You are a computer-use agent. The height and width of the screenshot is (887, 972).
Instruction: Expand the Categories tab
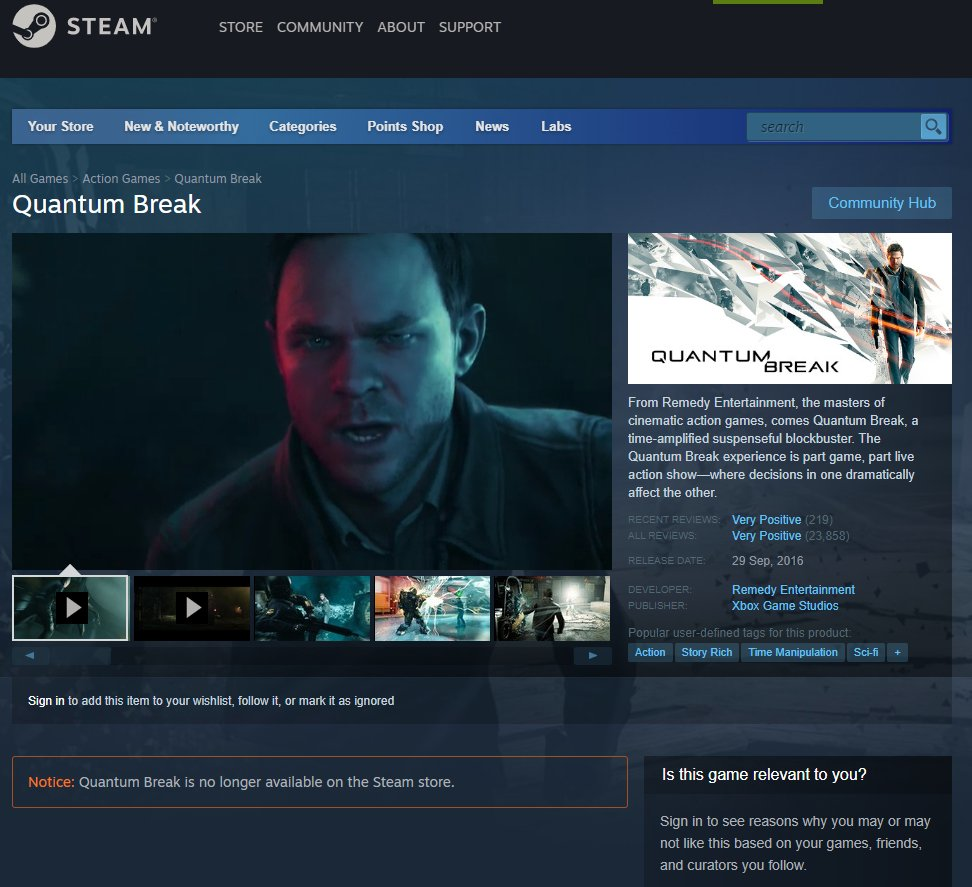(303, 126)
